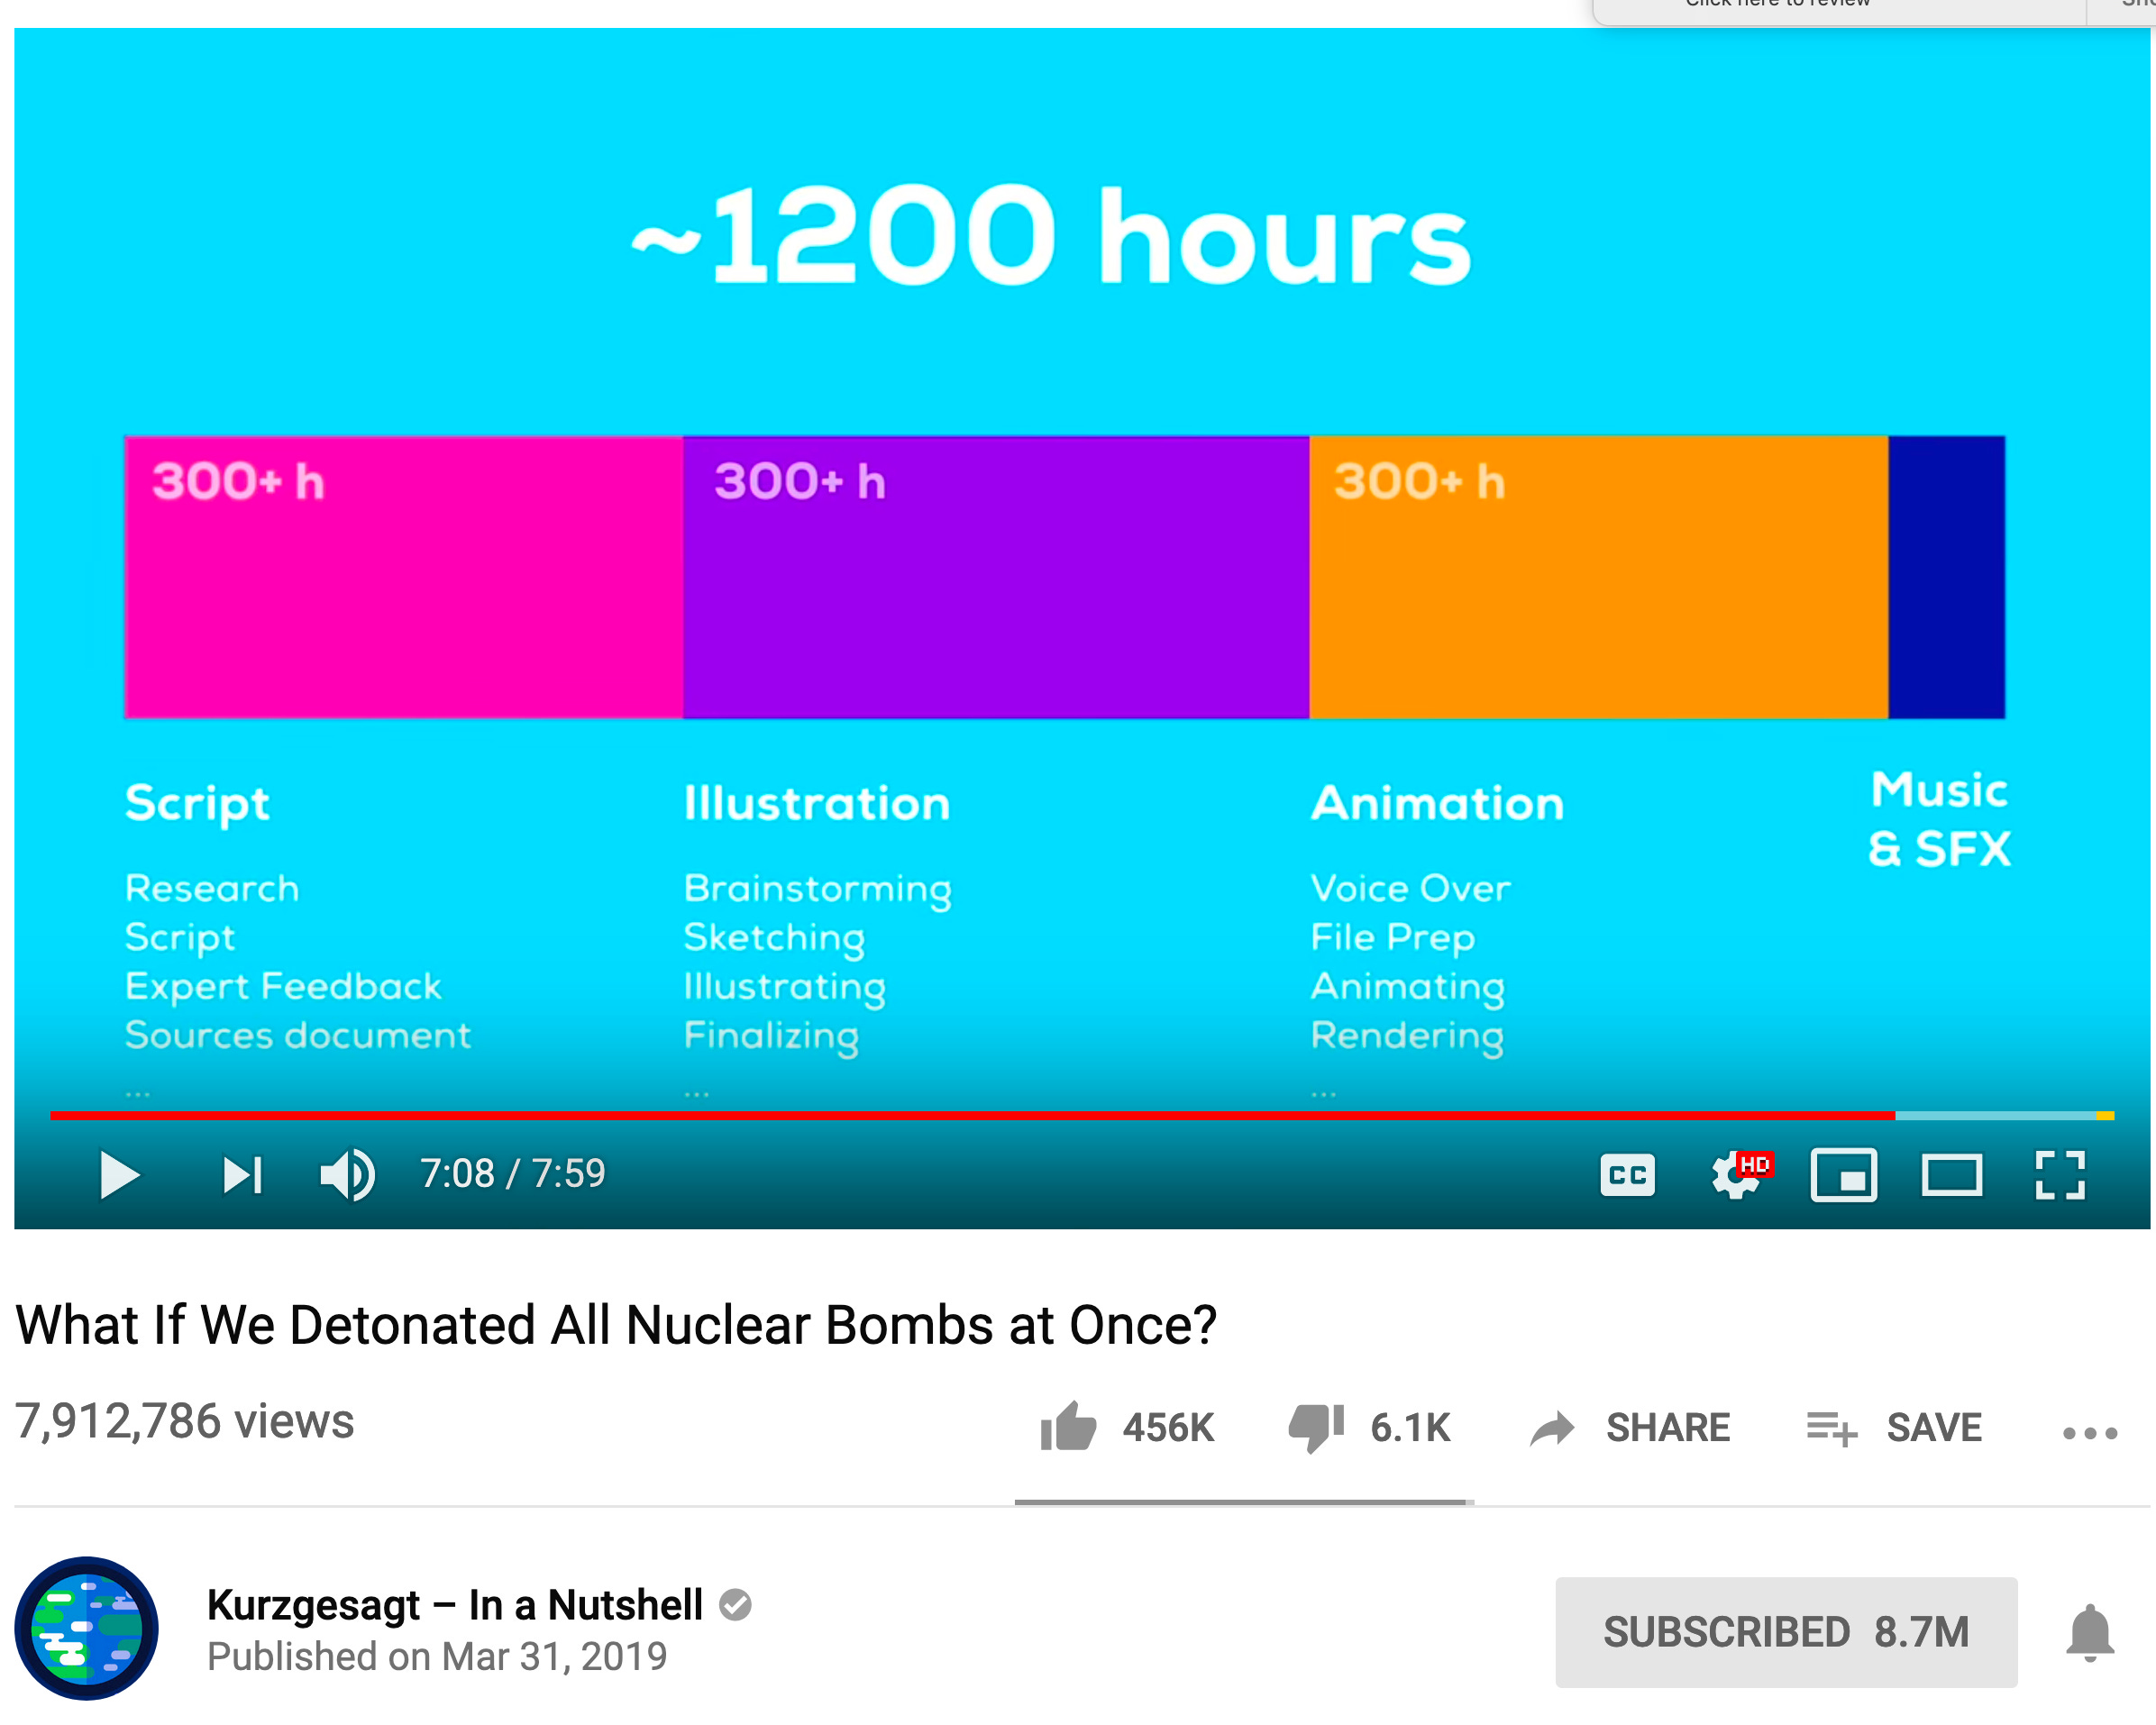Open Kurzgesagt – In a Nutshell channel link
Viewport: 2156px width, 1725px height.
click(455, 1605)
